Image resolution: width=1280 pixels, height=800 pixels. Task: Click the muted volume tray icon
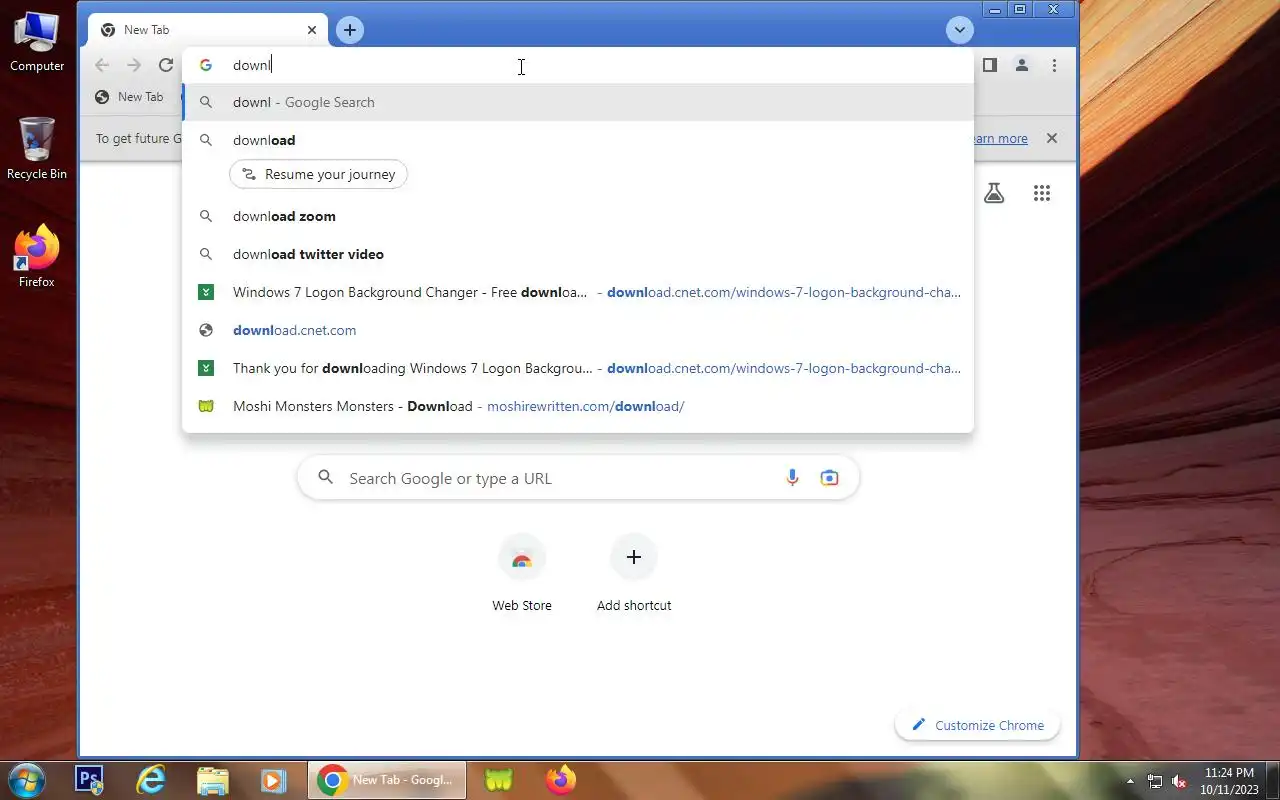point(1179,781)
